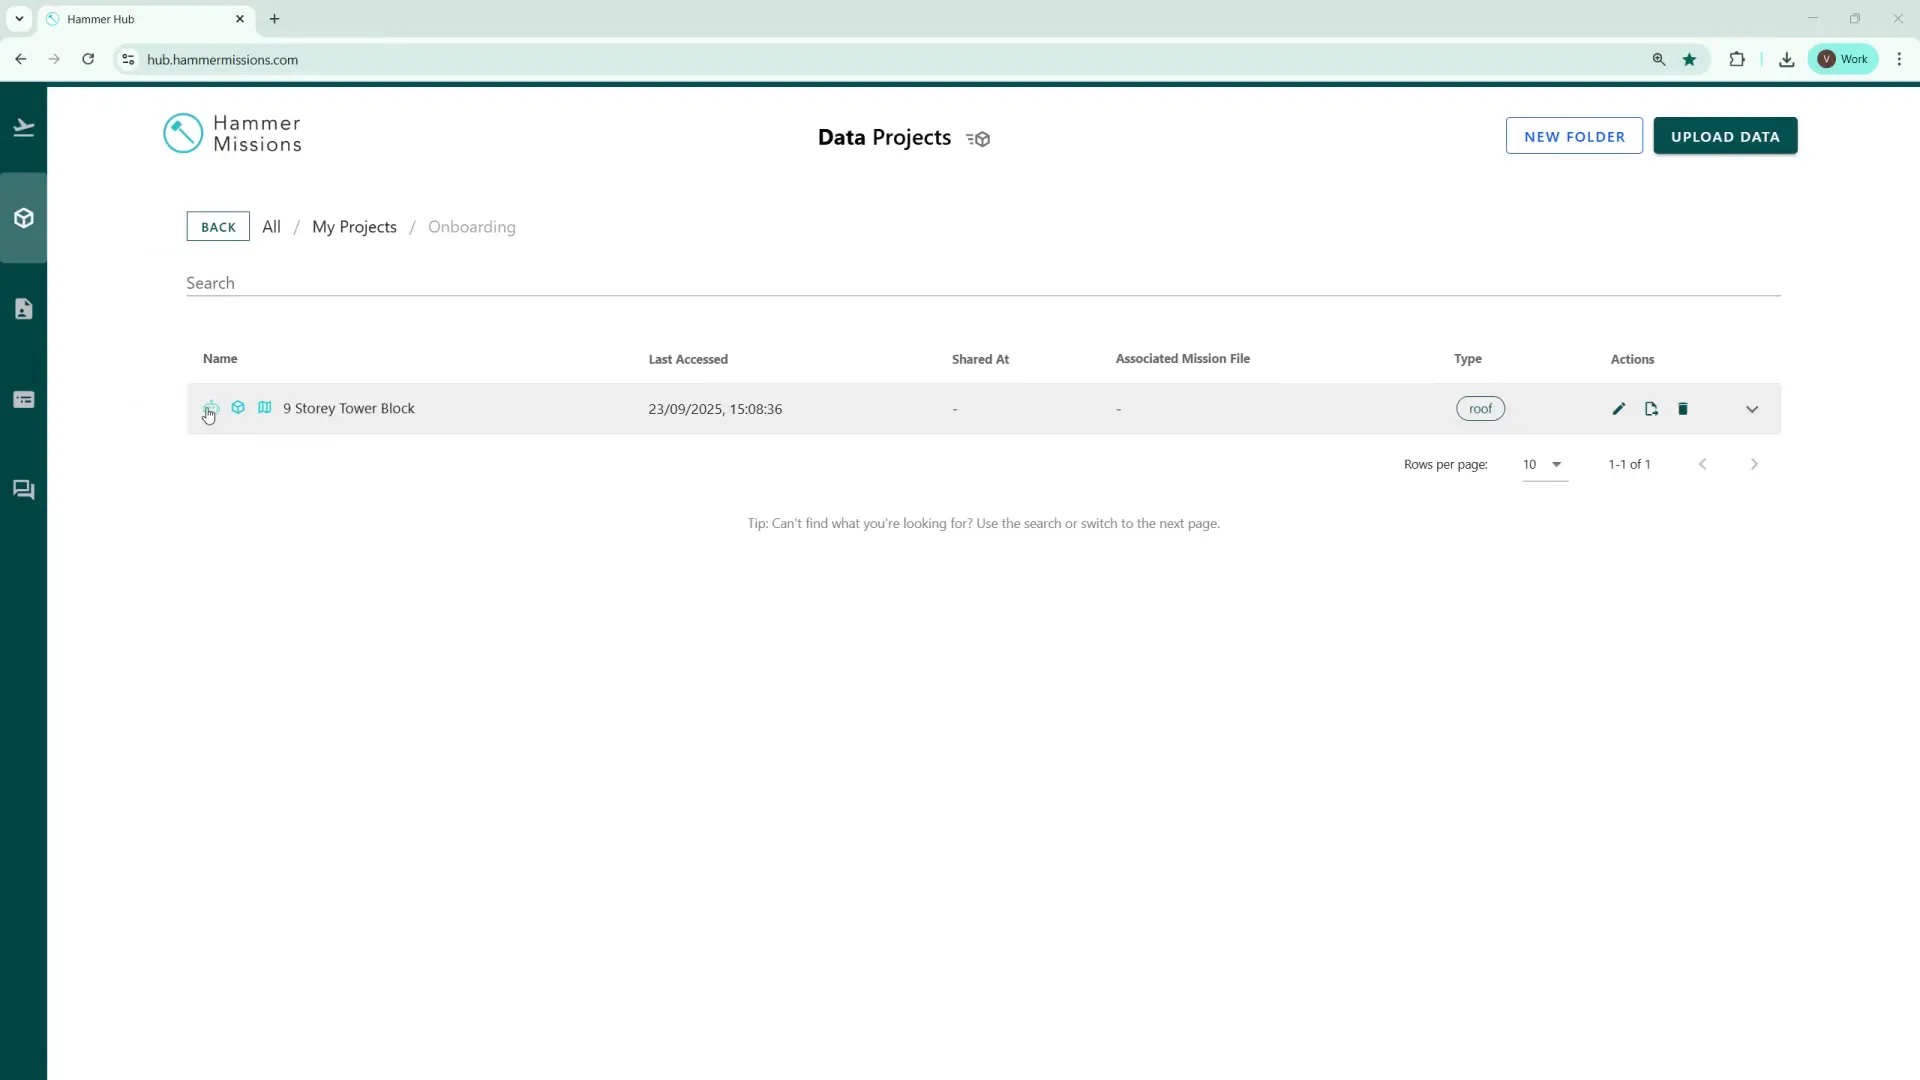Expand the 9 Storey Tower Block row
Screen dimensions: 1920x1080
[1752, 410]
